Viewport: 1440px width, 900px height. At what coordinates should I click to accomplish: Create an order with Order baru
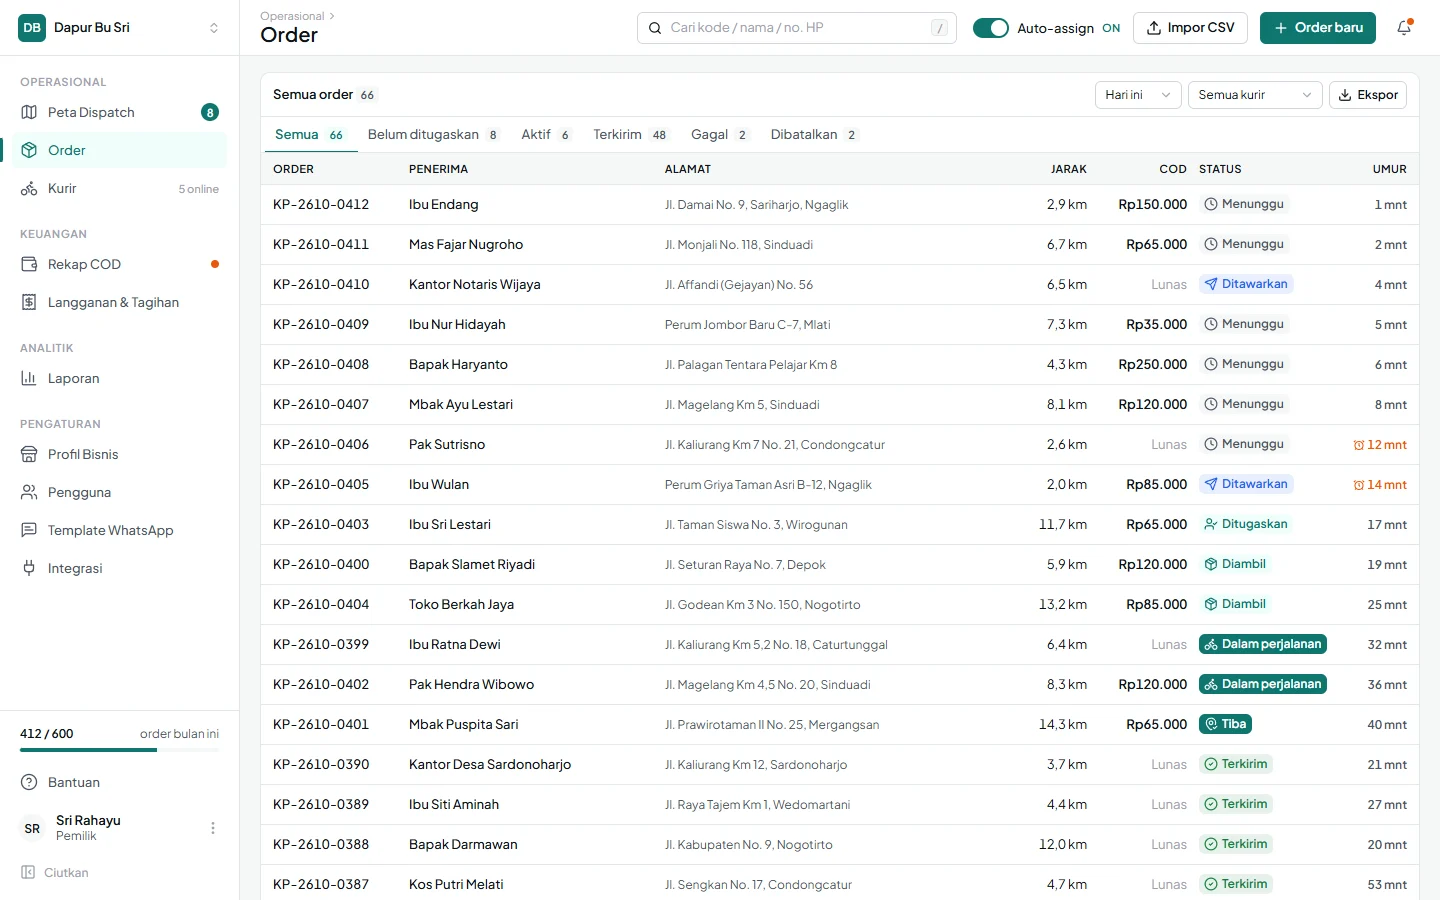pos(1318,28)
